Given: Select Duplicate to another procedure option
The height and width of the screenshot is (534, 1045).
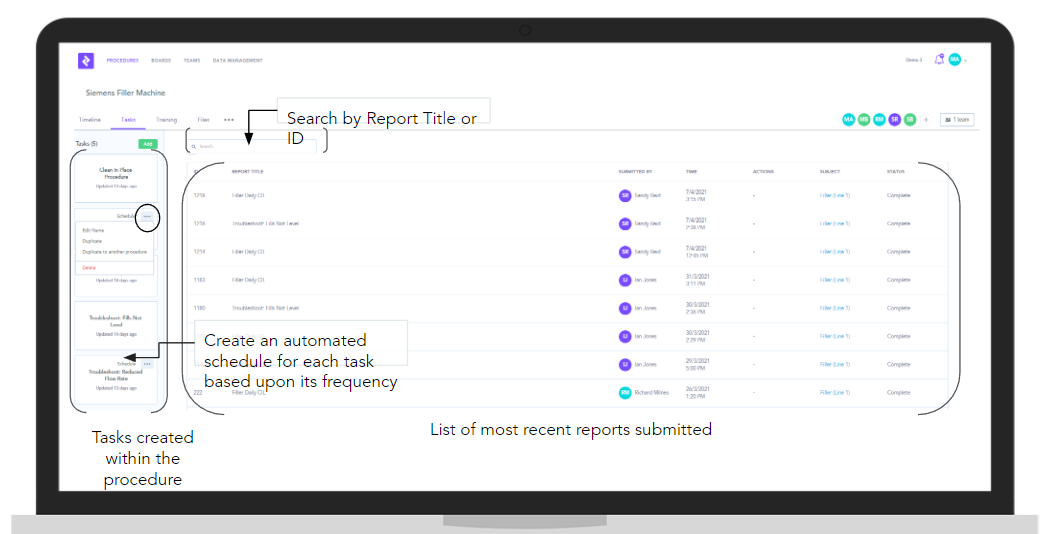Looking at the screenshot, I should [114, 252].
